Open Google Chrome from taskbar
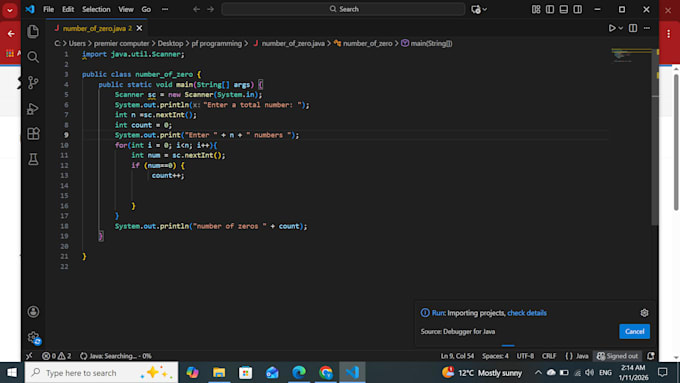 [x=325, y=373]
